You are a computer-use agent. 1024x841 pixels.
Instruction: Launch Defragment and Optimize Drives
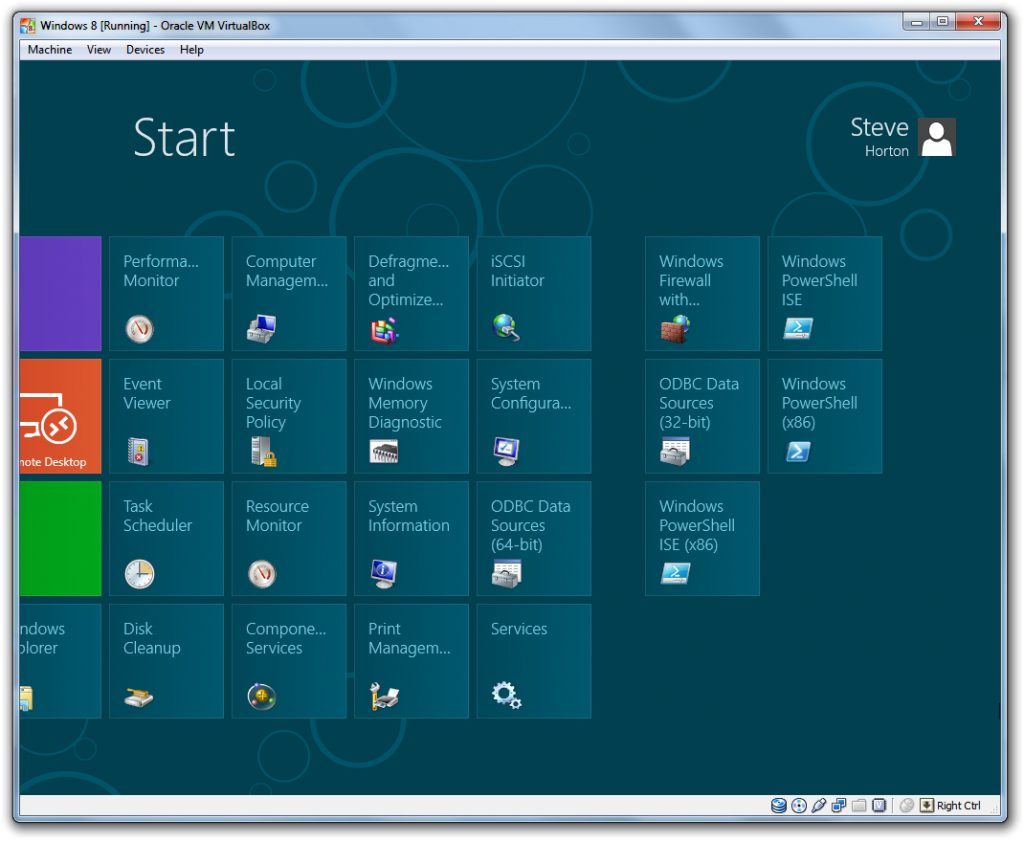click(x=411, y=293)
